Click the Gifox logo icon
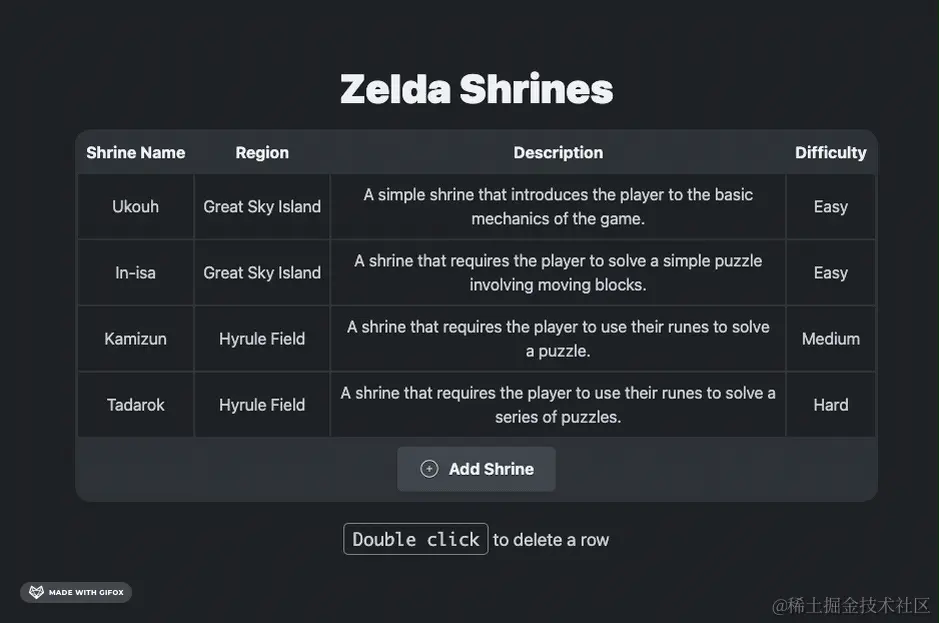939x623 pixels. click(36, 592)
